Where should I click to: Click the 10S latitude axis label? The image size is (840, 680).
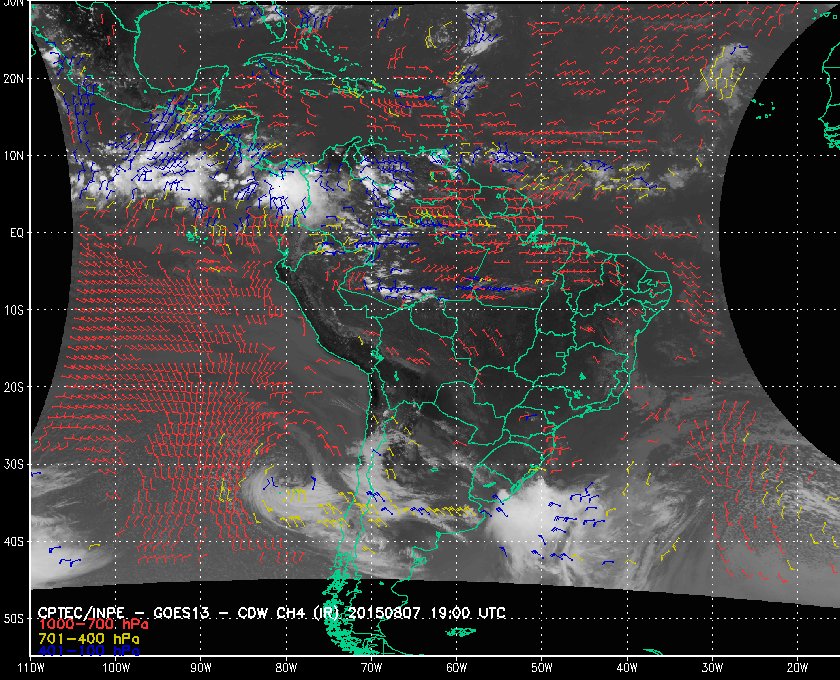click(14, 310)
